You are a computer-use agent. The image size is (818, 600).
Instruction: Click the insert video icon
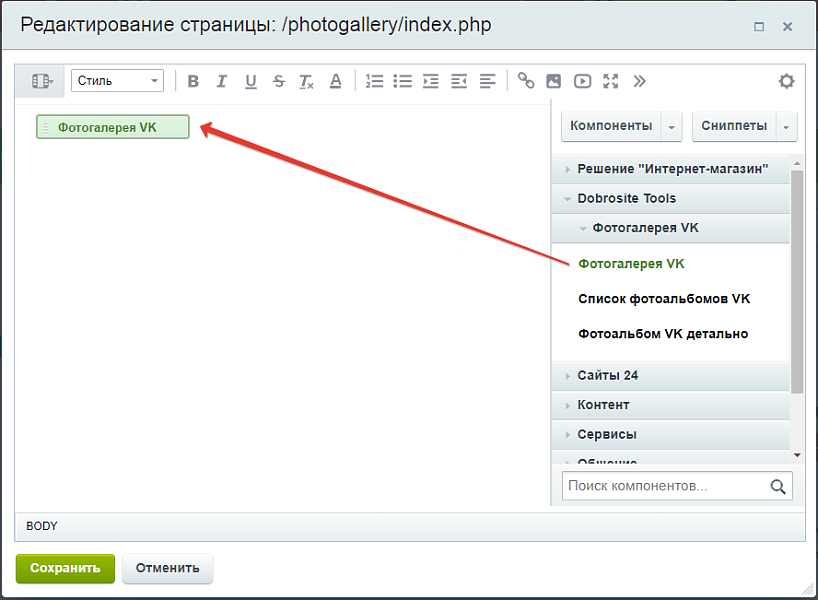(582, 81)
